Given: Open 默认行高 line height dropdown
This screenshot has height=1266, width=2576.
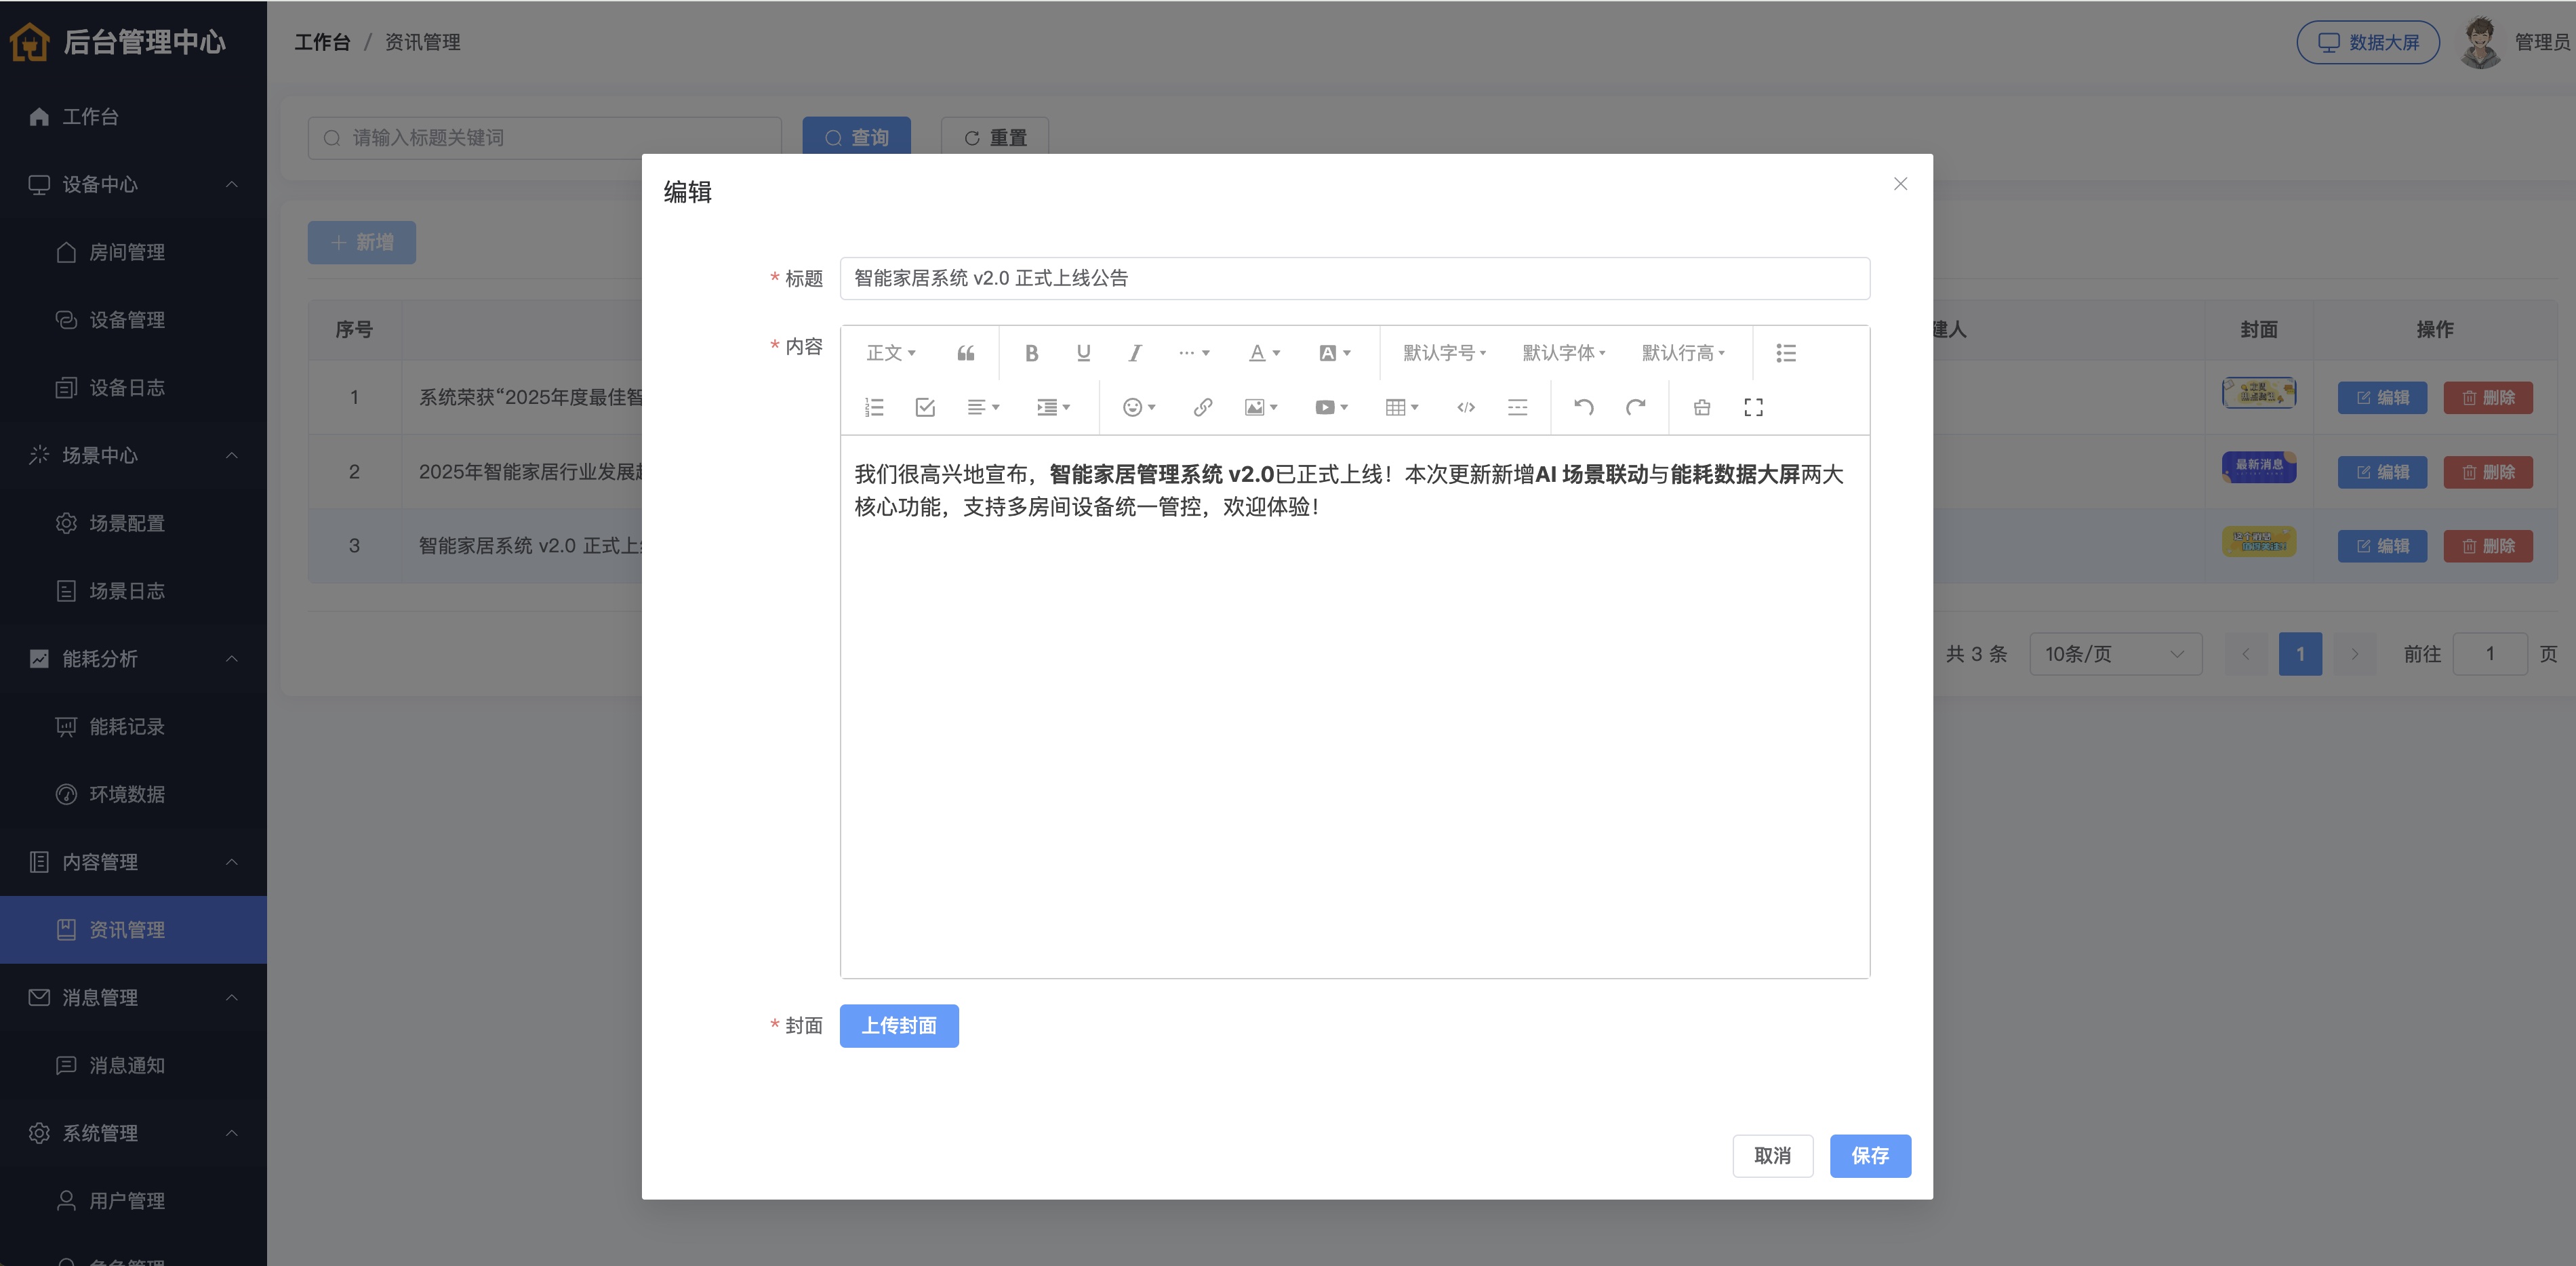Looking at the screenshot, I should (x=1683, y=353).
